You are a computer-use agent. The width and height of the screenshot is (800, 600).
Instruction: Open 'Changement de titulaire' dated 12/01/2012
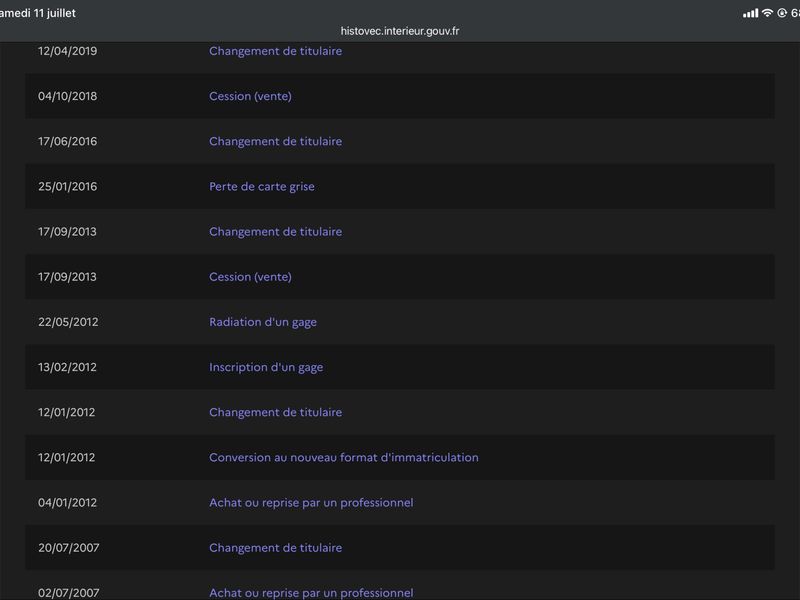pos(276,412)
